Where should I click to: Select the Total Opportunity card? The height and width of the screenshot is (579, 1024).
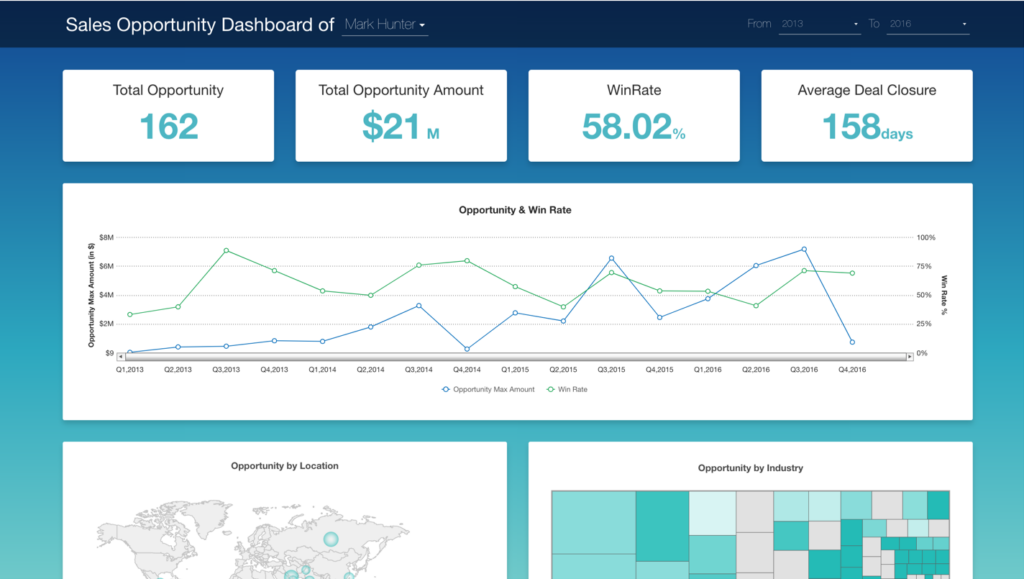(168, 116)
